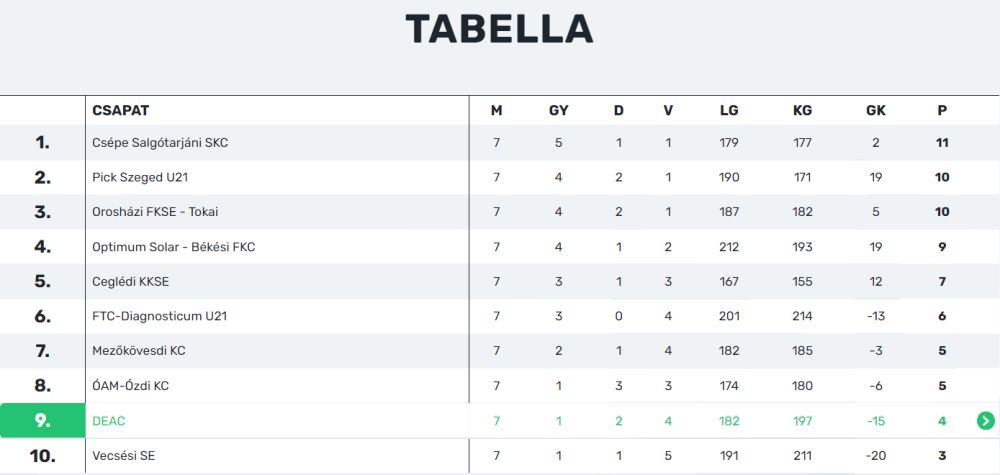Click the TABELLA heading
The image size is (1000, 475).
pyautogui.click(x=499, y=30)
